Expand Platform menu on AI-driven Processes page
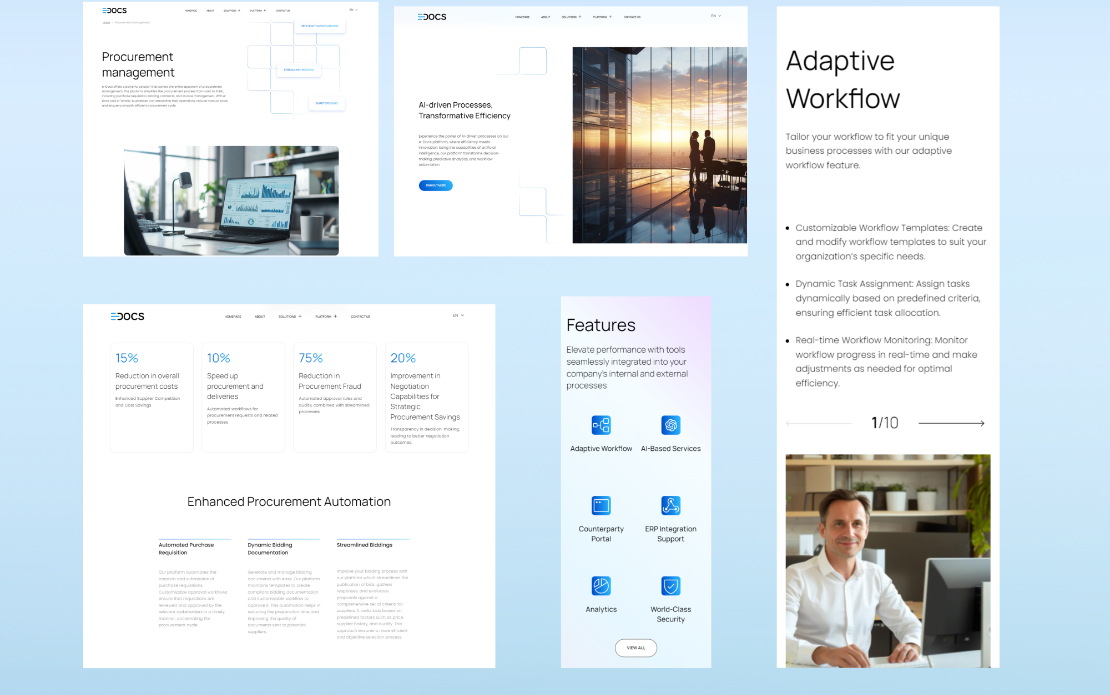Viewport: 1110px width, 695px height. click(x=602, y=16)
